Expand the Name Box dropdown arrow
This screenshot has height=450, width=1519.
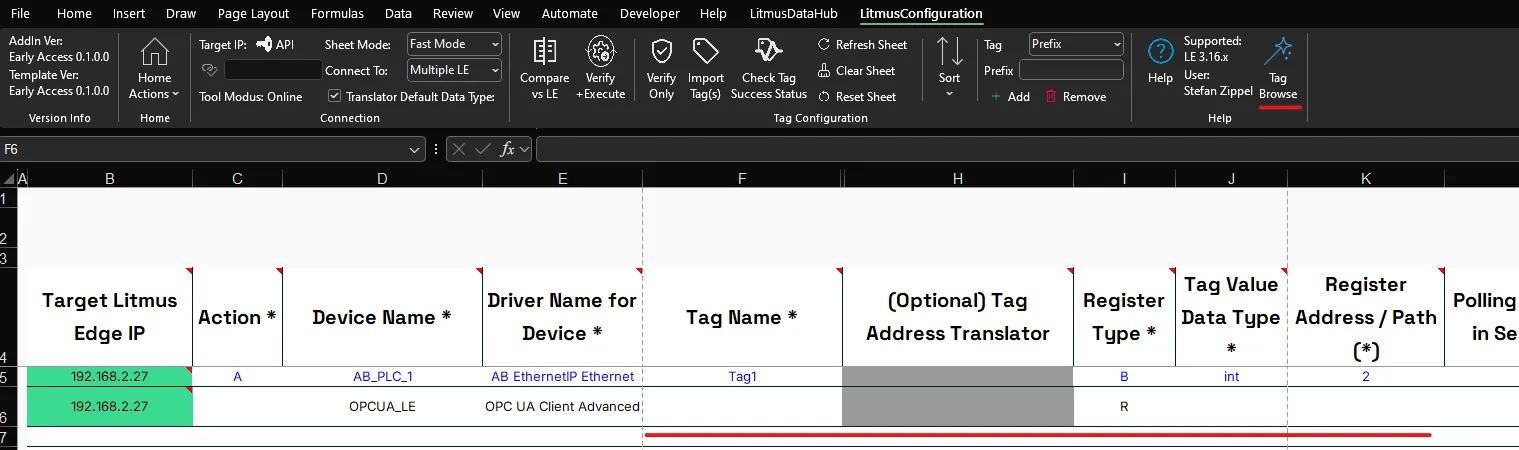[415, 149]
